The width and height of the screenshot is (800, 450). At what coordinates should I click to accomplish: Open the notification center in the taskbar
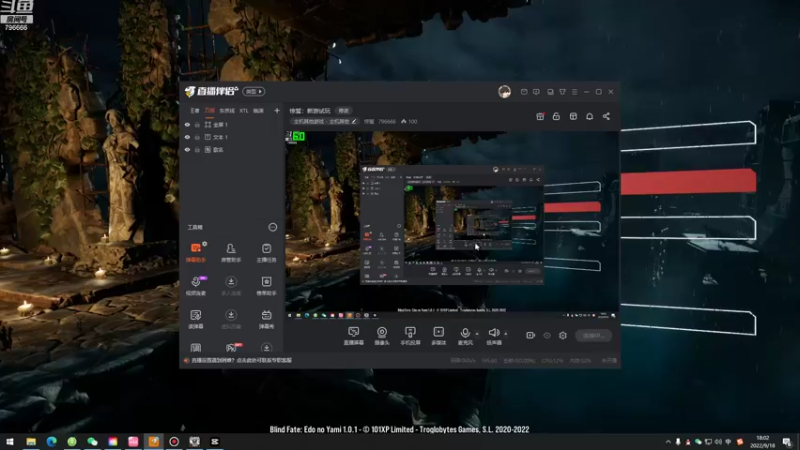click(x=787, y=441)
